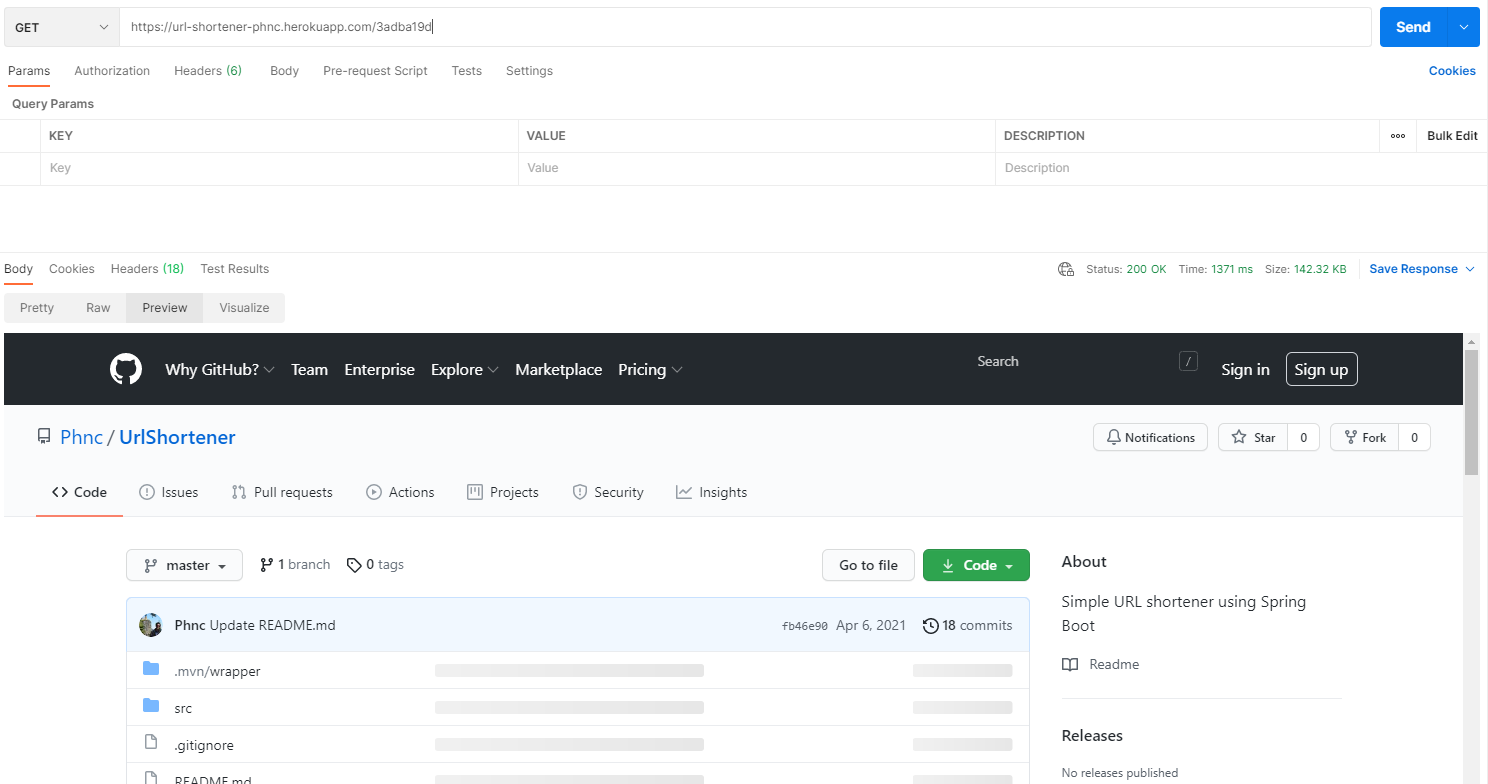
Task: Click the .gitignore file icon
Action: click(x=151, y=742)
